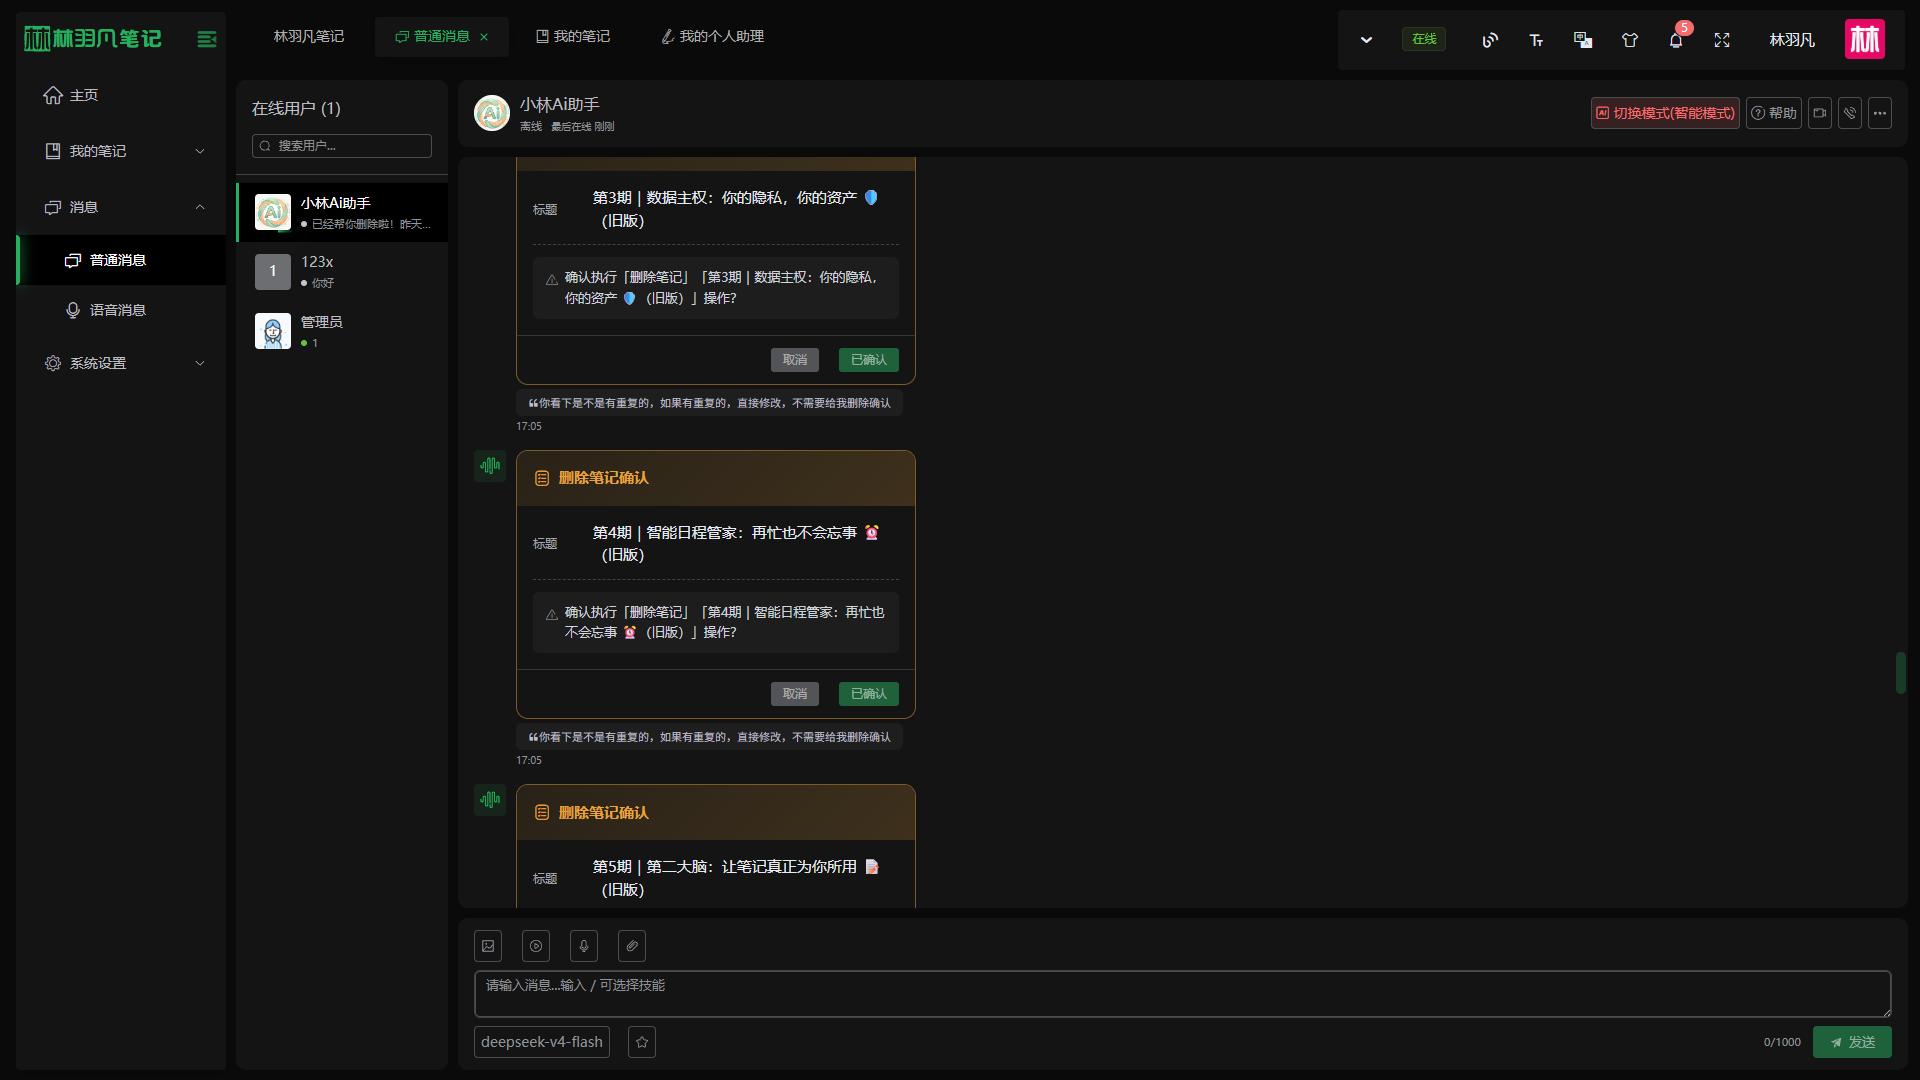Viewport: 1920px width, 1080px height.
Task: Click the 发送 send button
Action: tap(1852, 1042)
